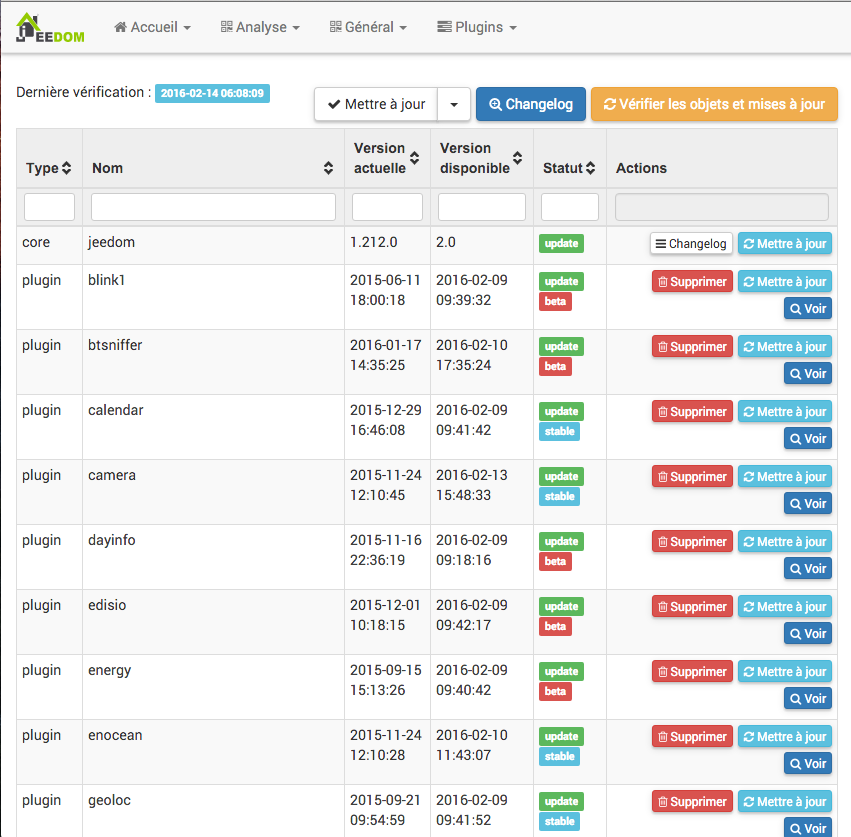This screenshot has width=851, height=837.
Task: Update the camera plugin
Action: (785, 477)
